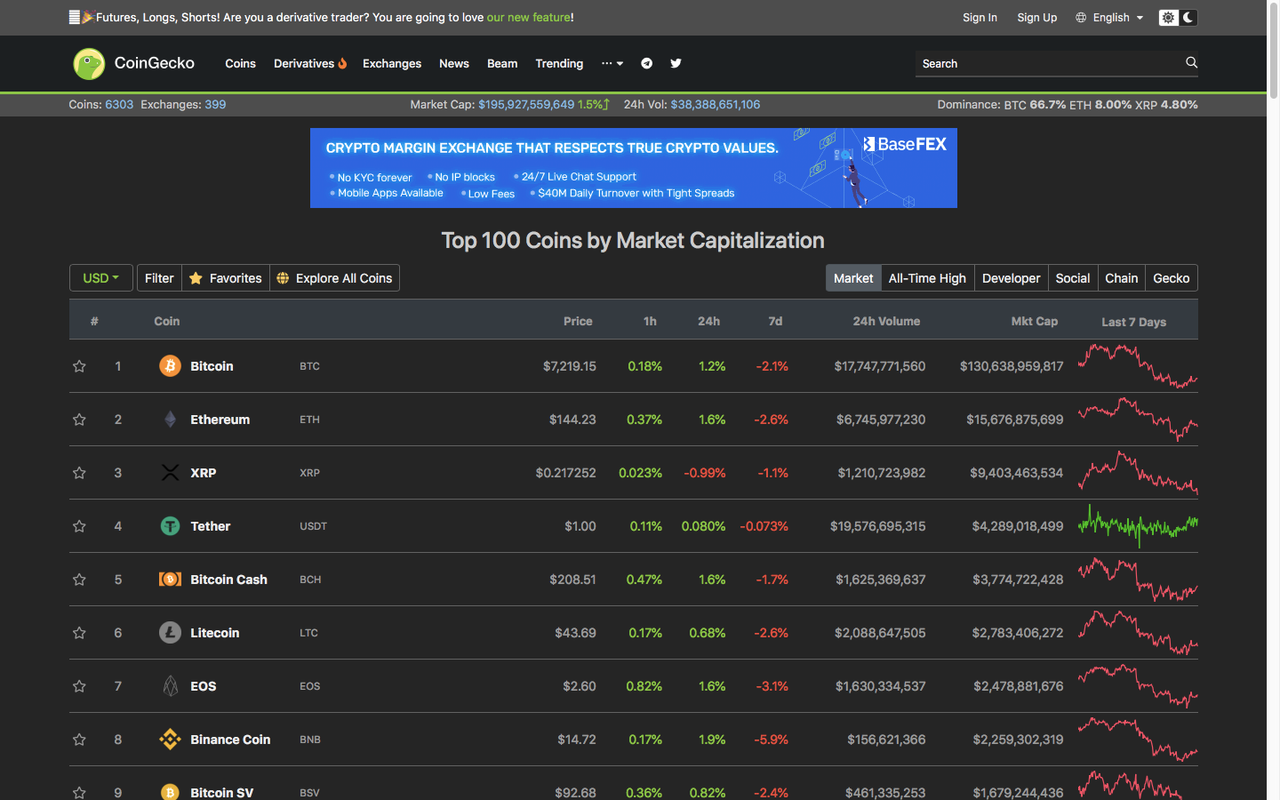Open the Exchanges menu

(392, 63)
